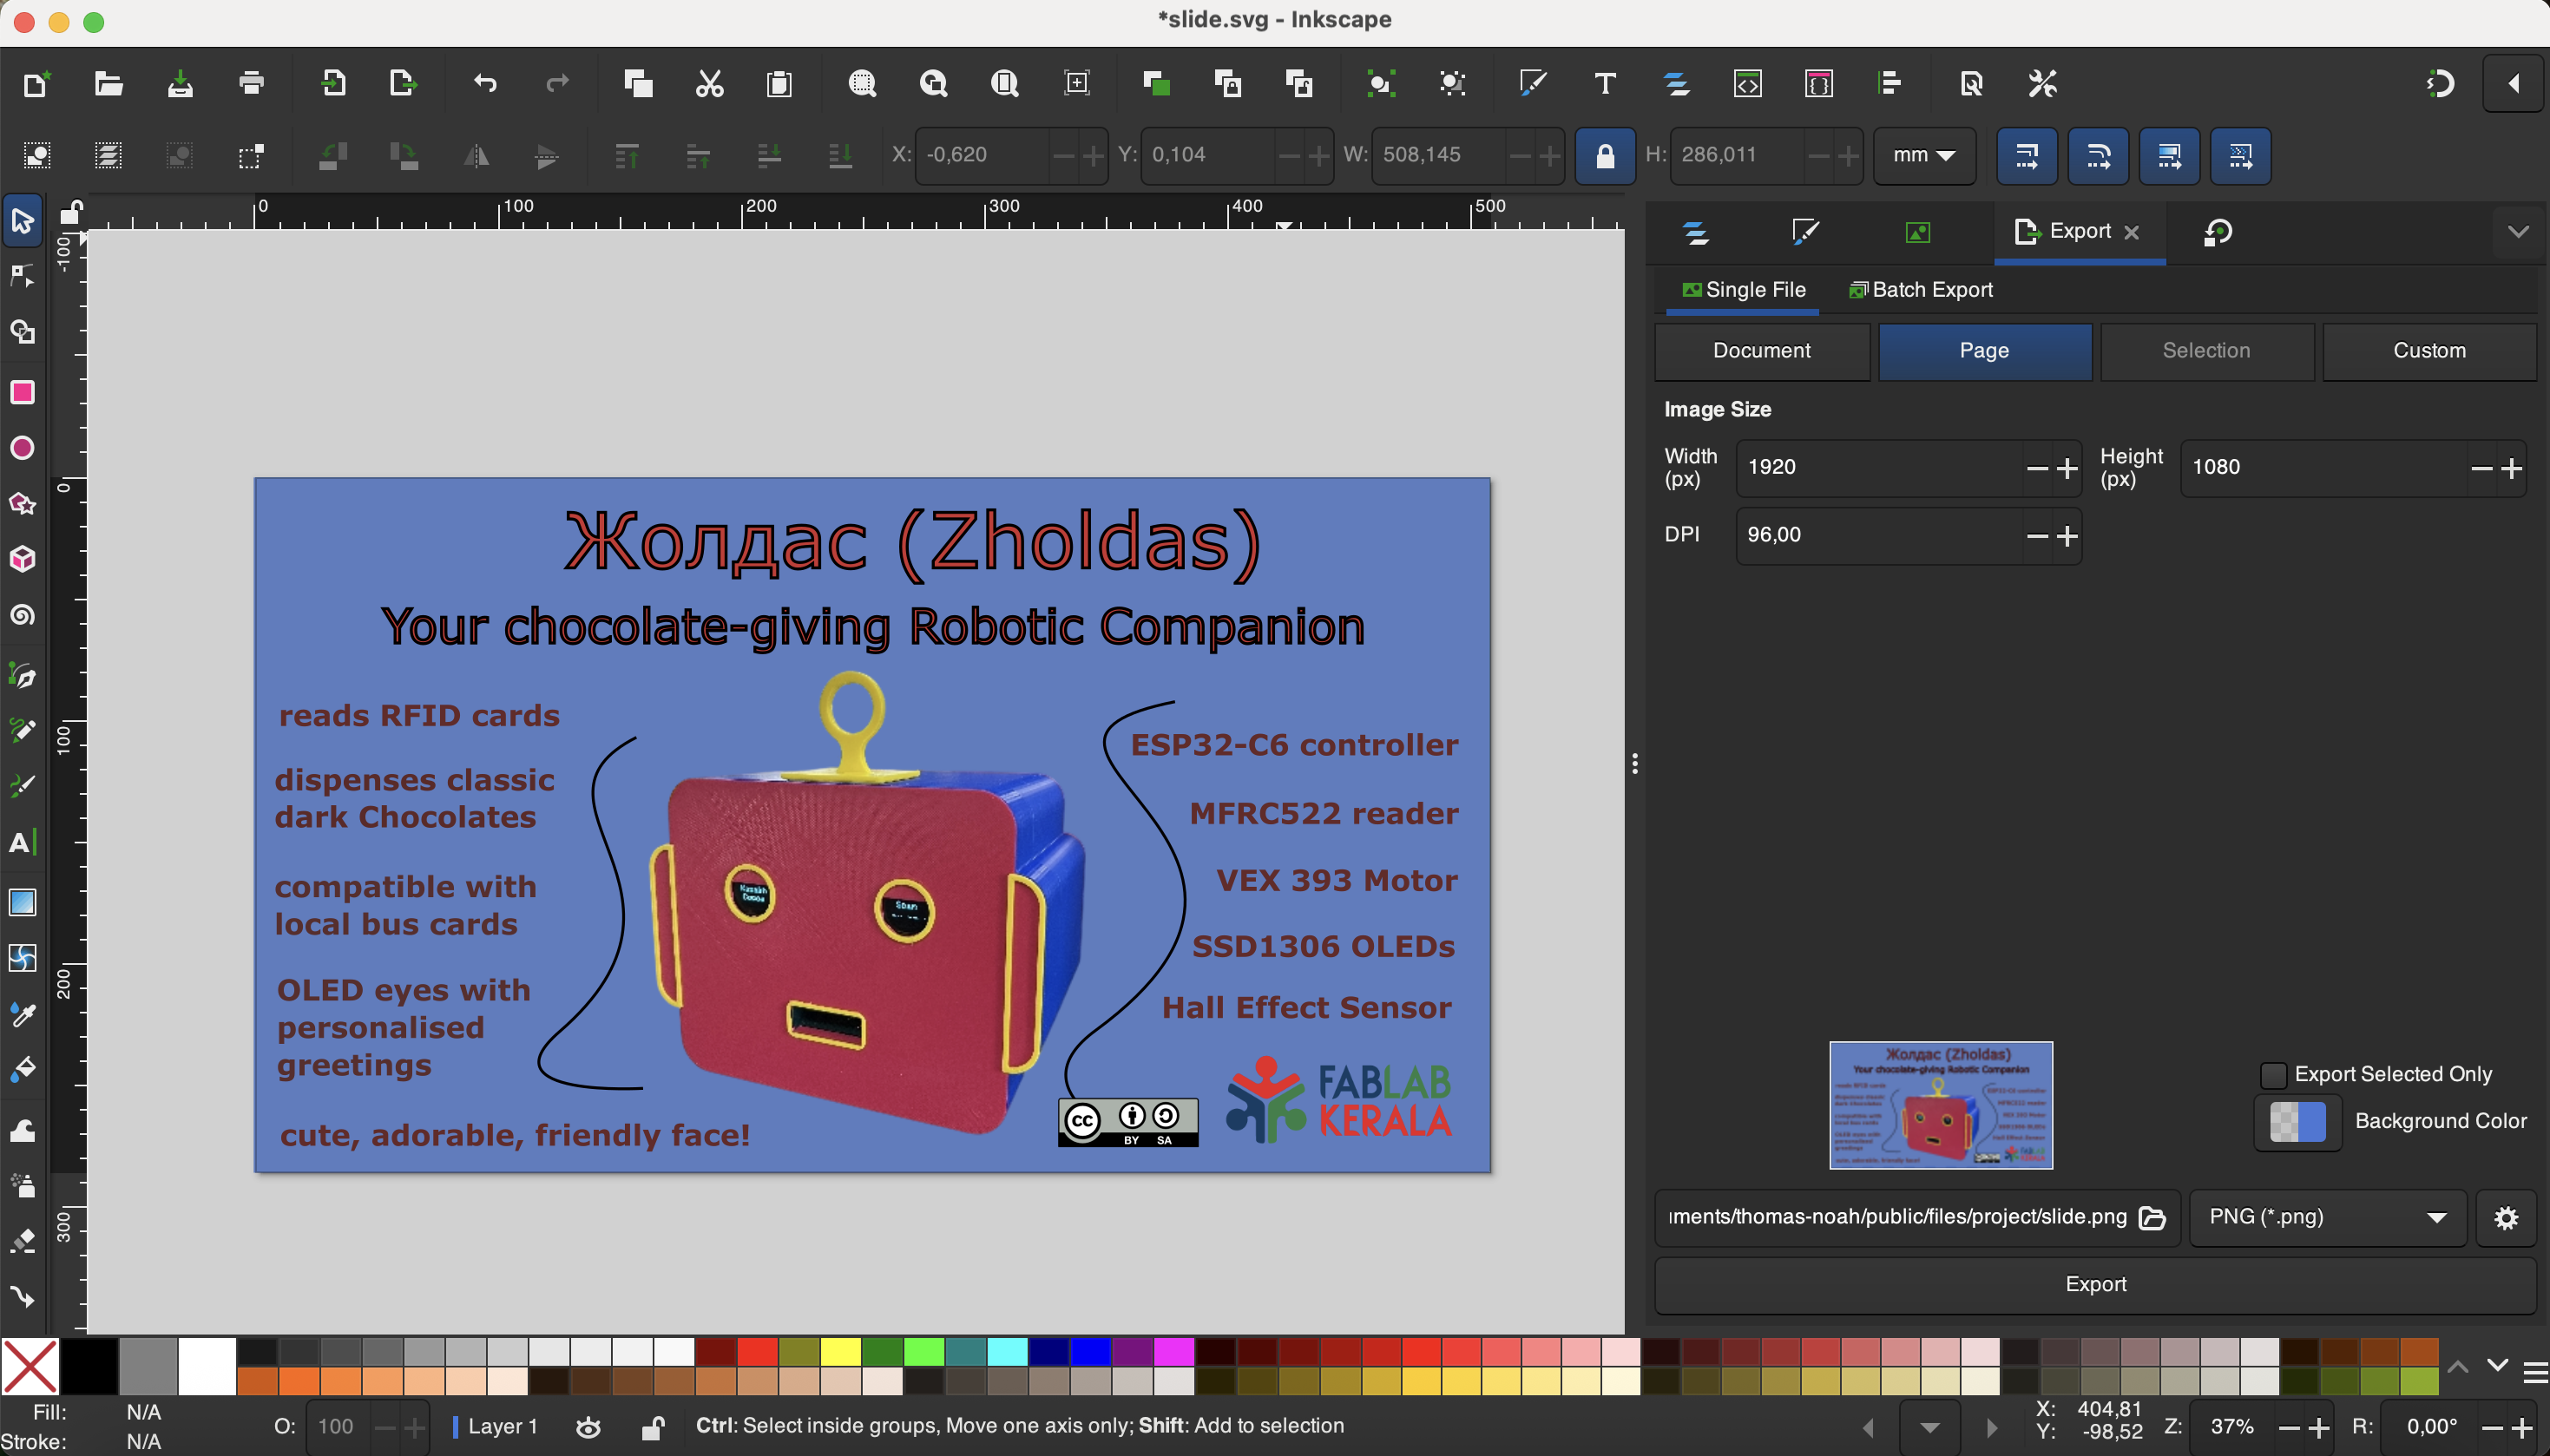Switch to the Batch Export tab
This screenshot has width=2550, height=1456.
(1921, 290)
